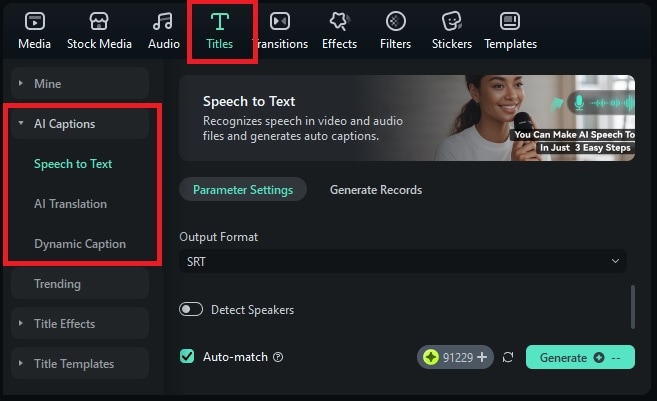
Task: Add credits using the 91229 plus button
Action: [482, 357]
